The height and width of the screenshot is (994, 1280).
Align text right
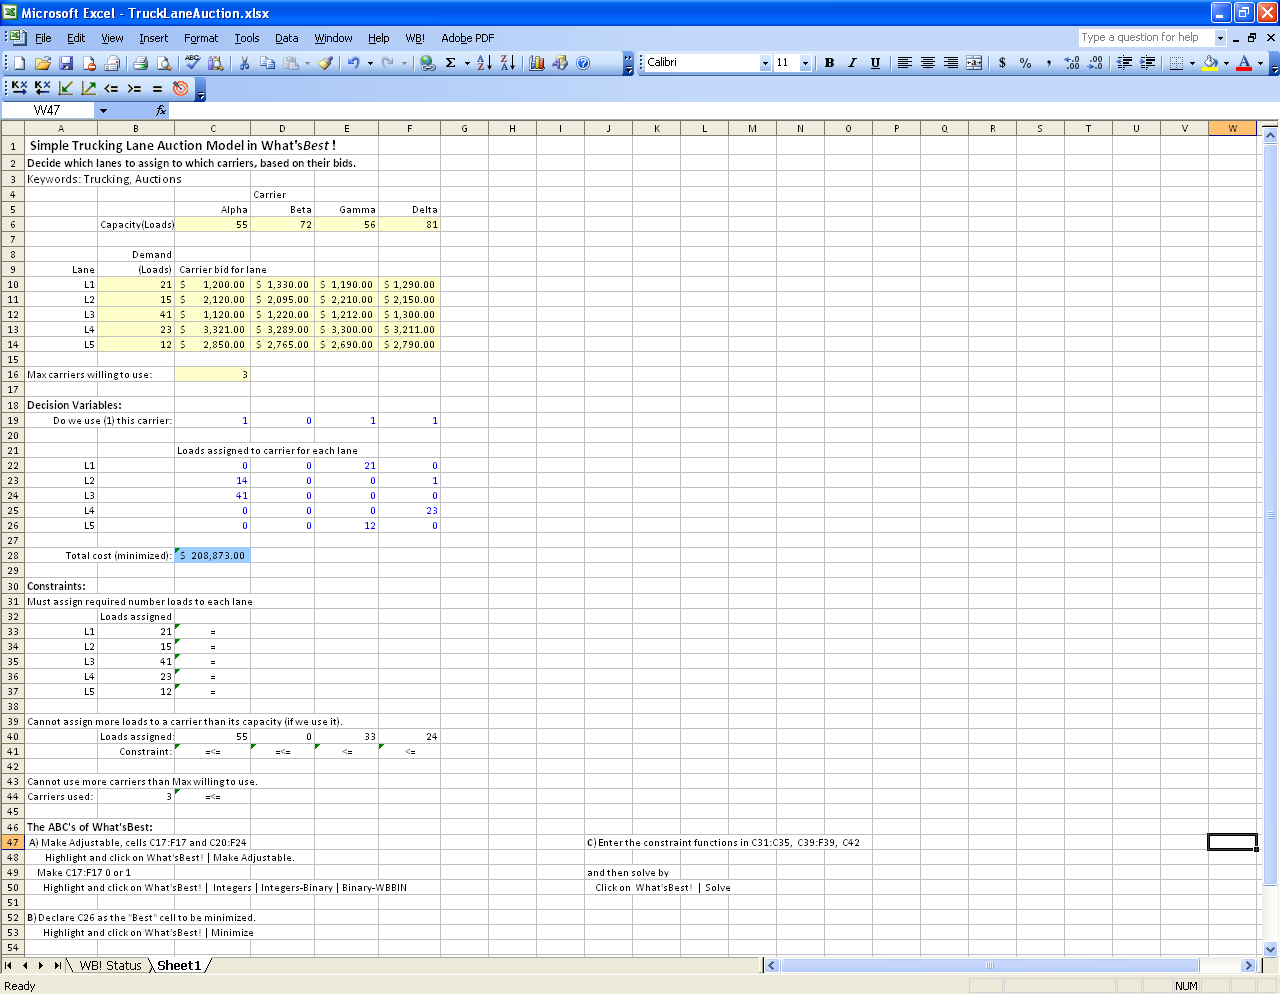click(950, 63)
